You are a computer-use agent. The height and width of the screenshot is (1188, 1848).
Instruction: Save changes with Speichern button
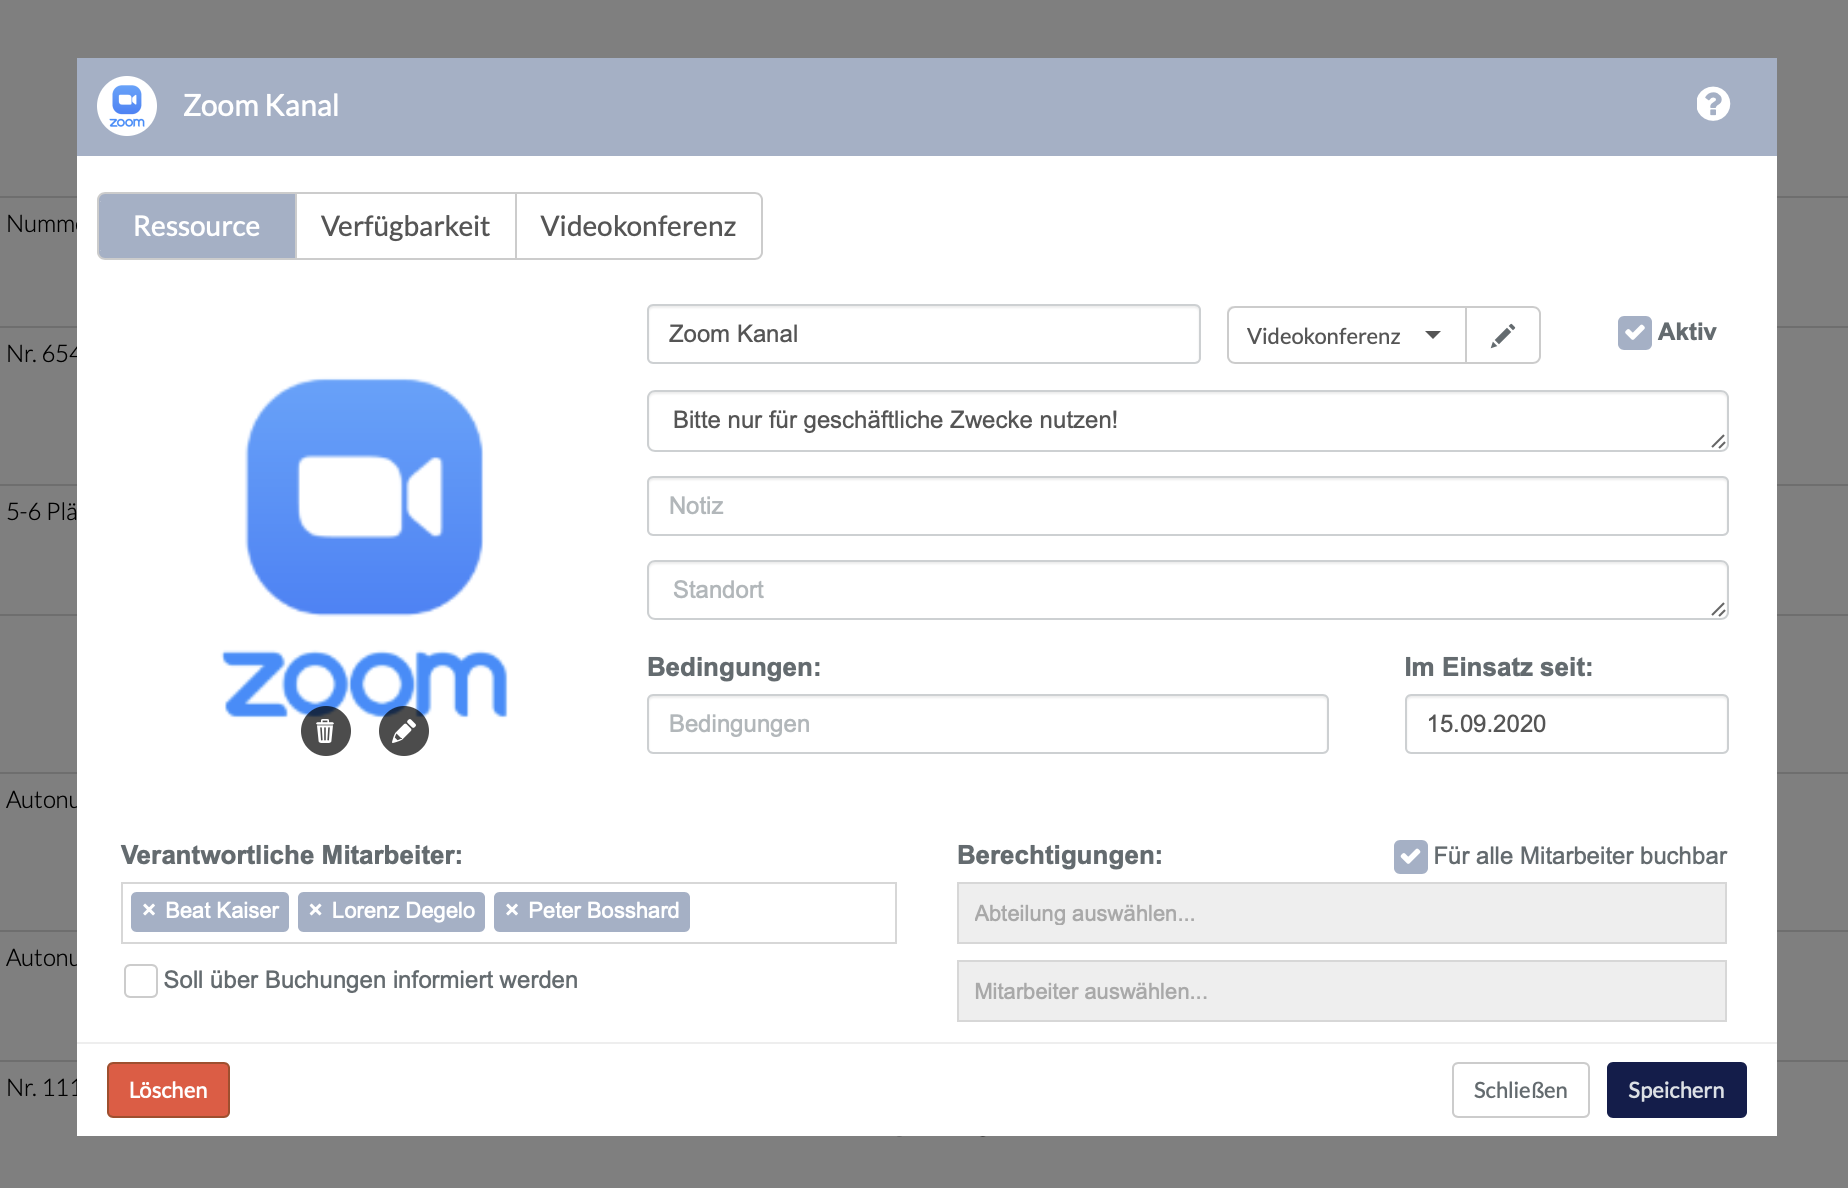[x=1676, y=1090]
